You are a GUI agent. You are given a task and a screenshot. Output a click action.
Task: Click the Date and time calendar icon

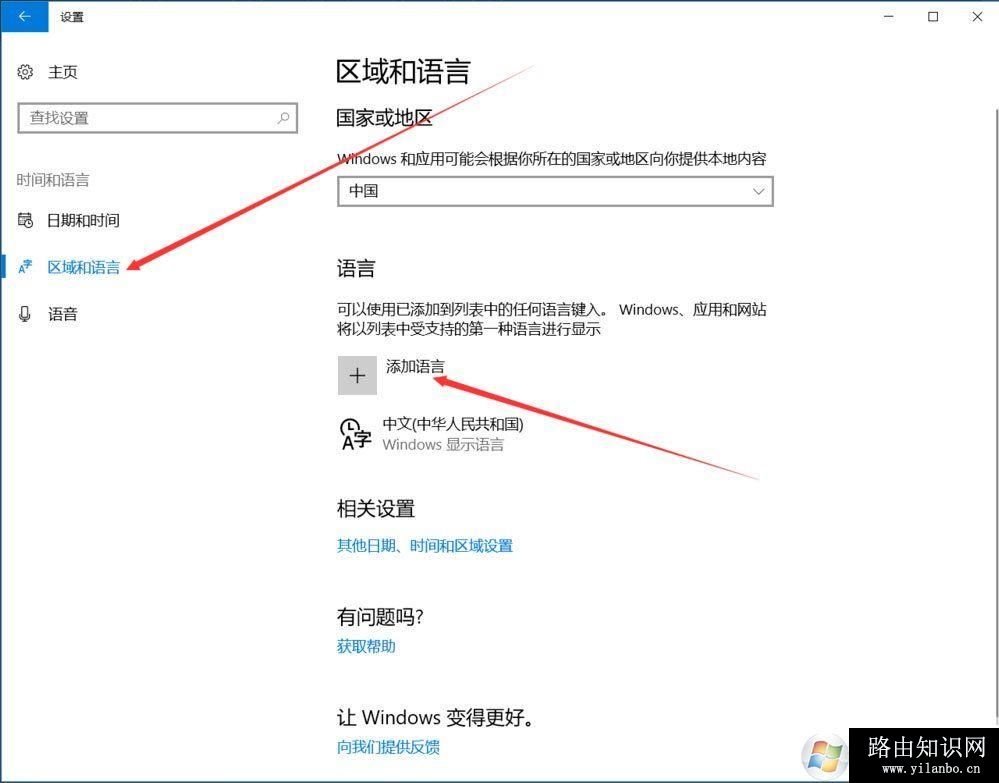click(25, 220)
